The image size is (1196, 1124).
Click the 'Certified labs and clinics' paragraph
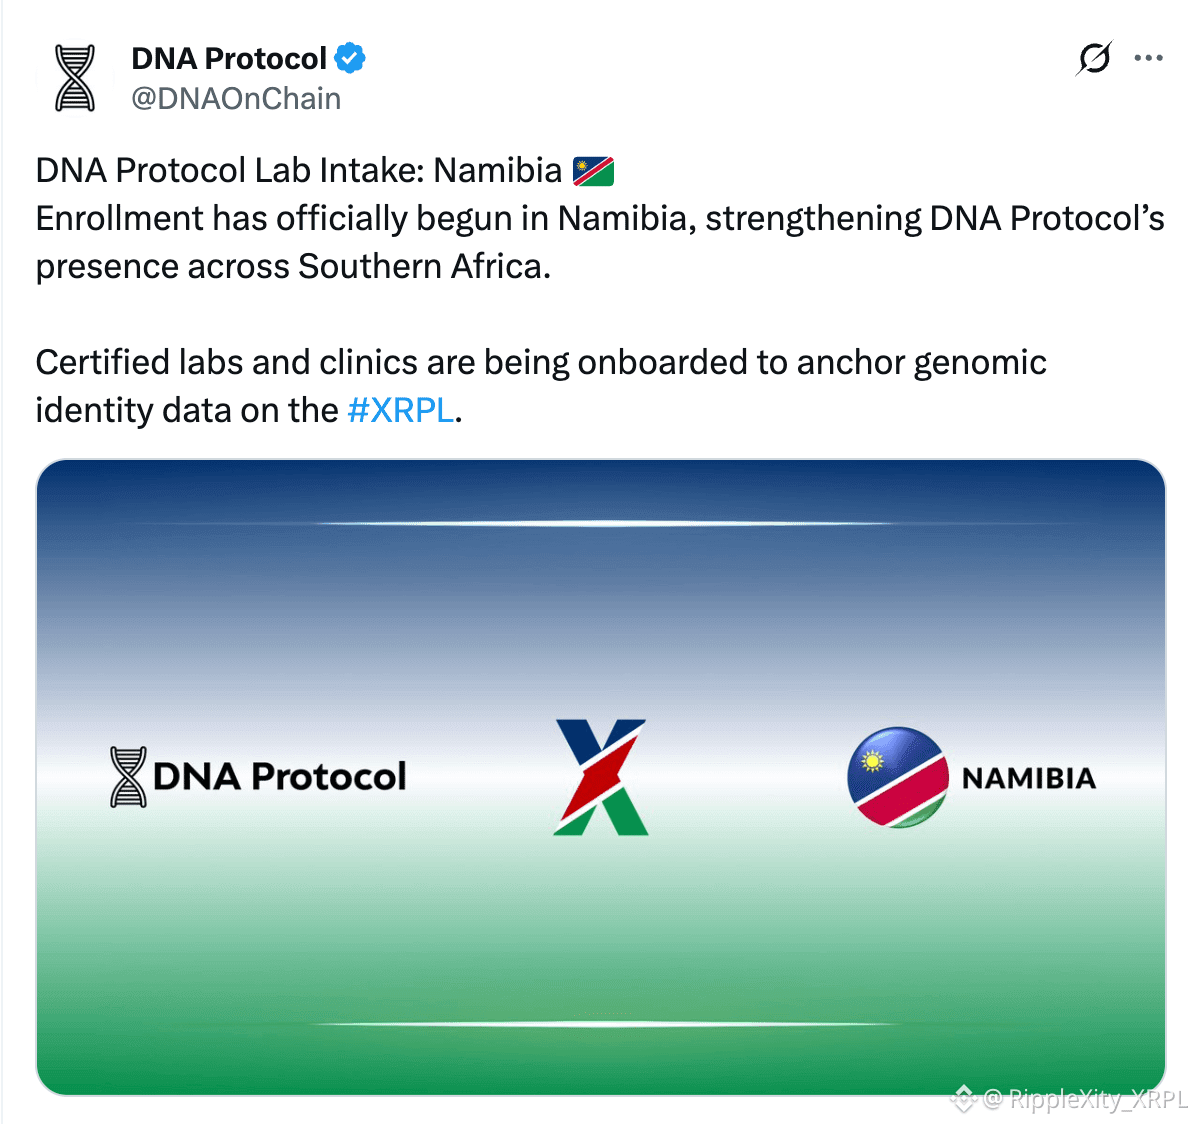tap(541, 386)
